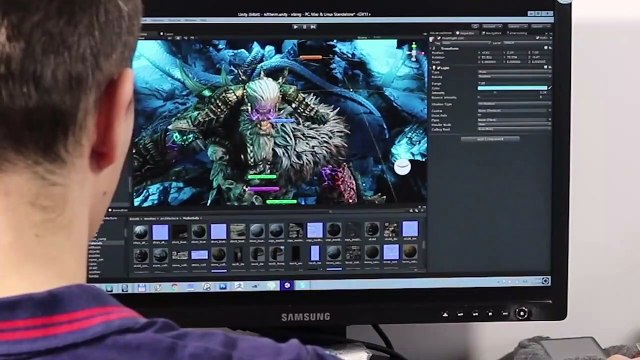640x360 pixels.
Task: Select the white light gizmo in Scene view
Action: point(402,167)
